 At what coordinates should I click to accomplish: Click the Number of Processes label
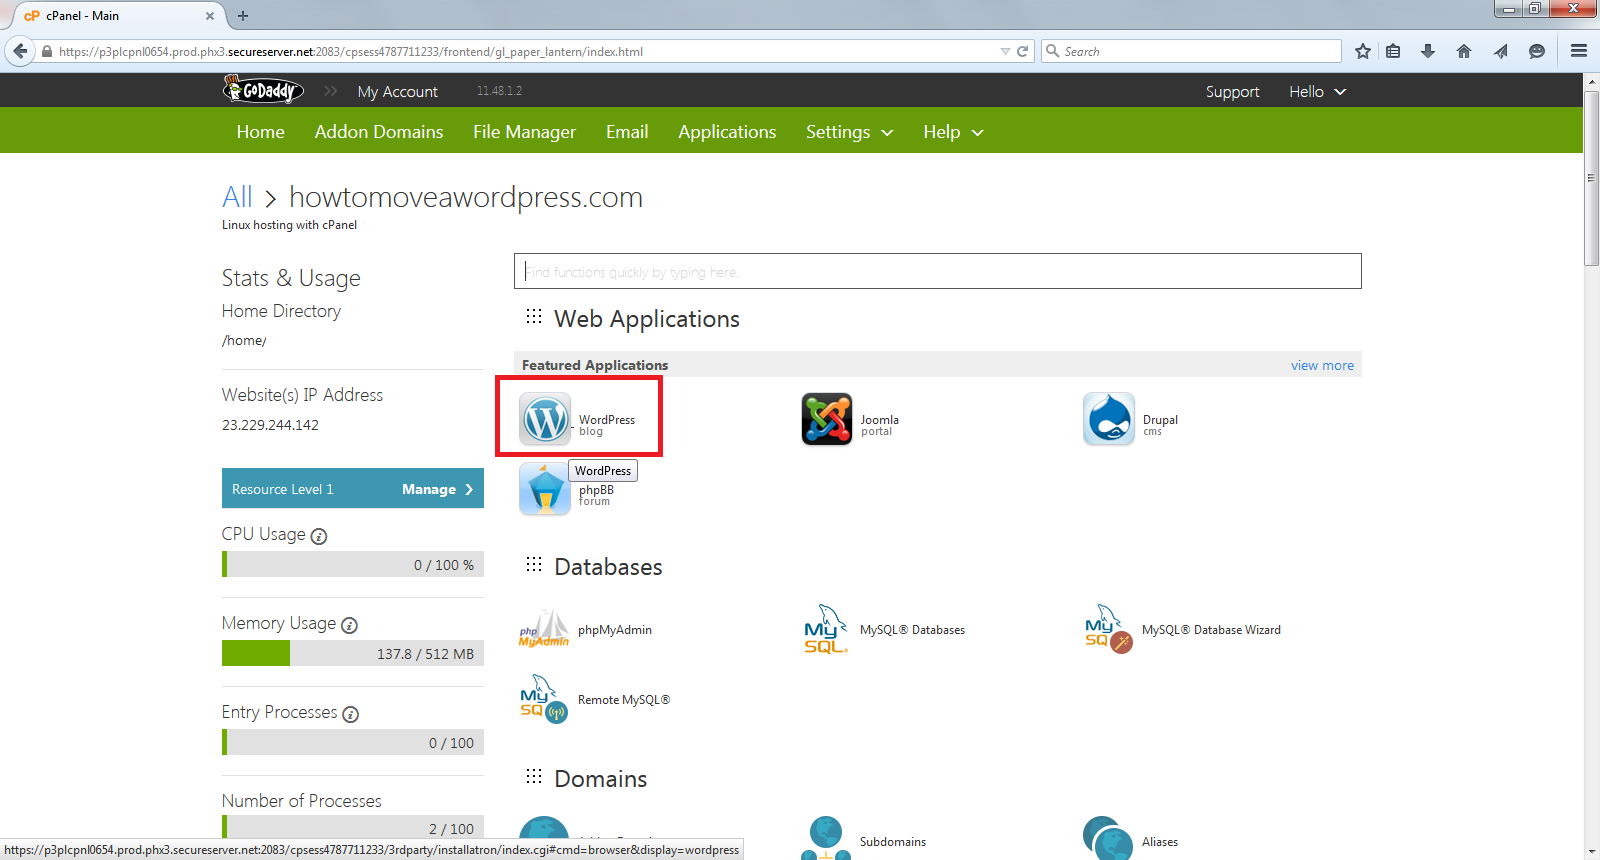point(302,801)
